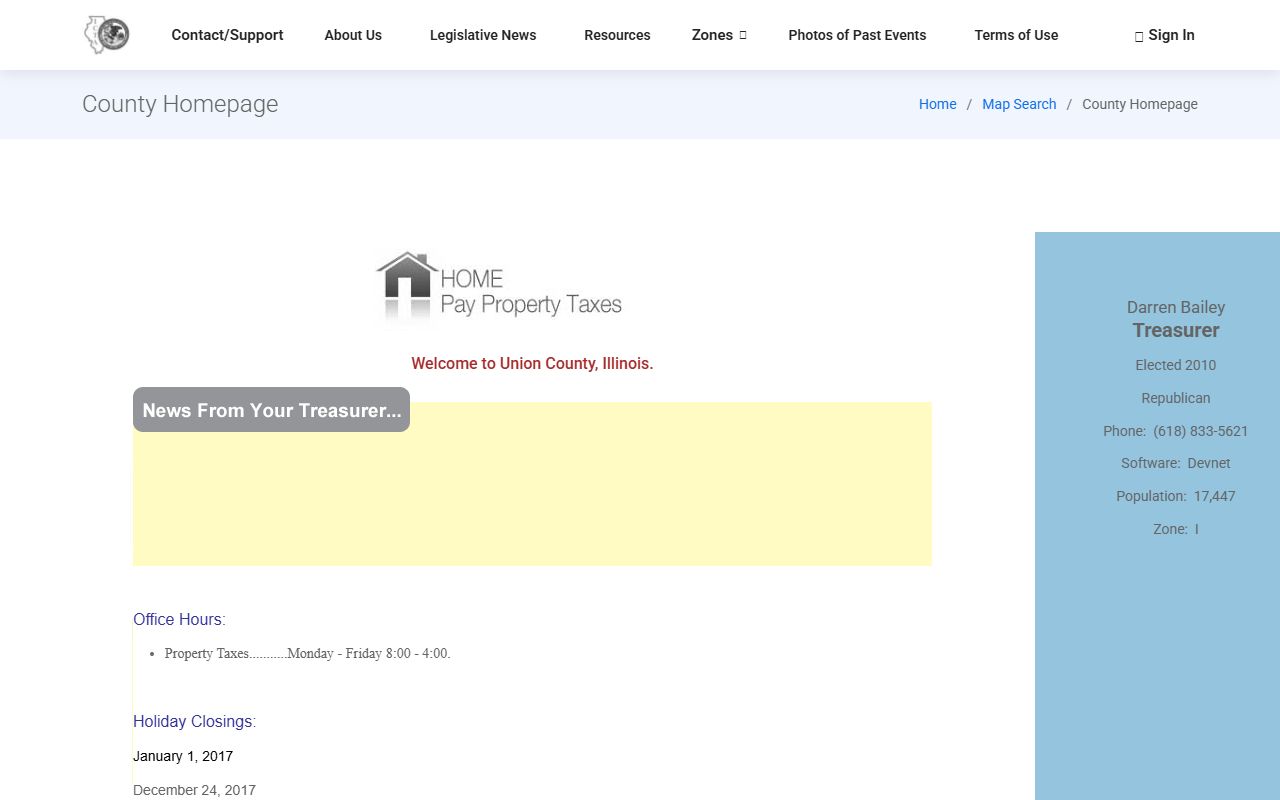View Photos of Past Events

[x=857, y=35]
